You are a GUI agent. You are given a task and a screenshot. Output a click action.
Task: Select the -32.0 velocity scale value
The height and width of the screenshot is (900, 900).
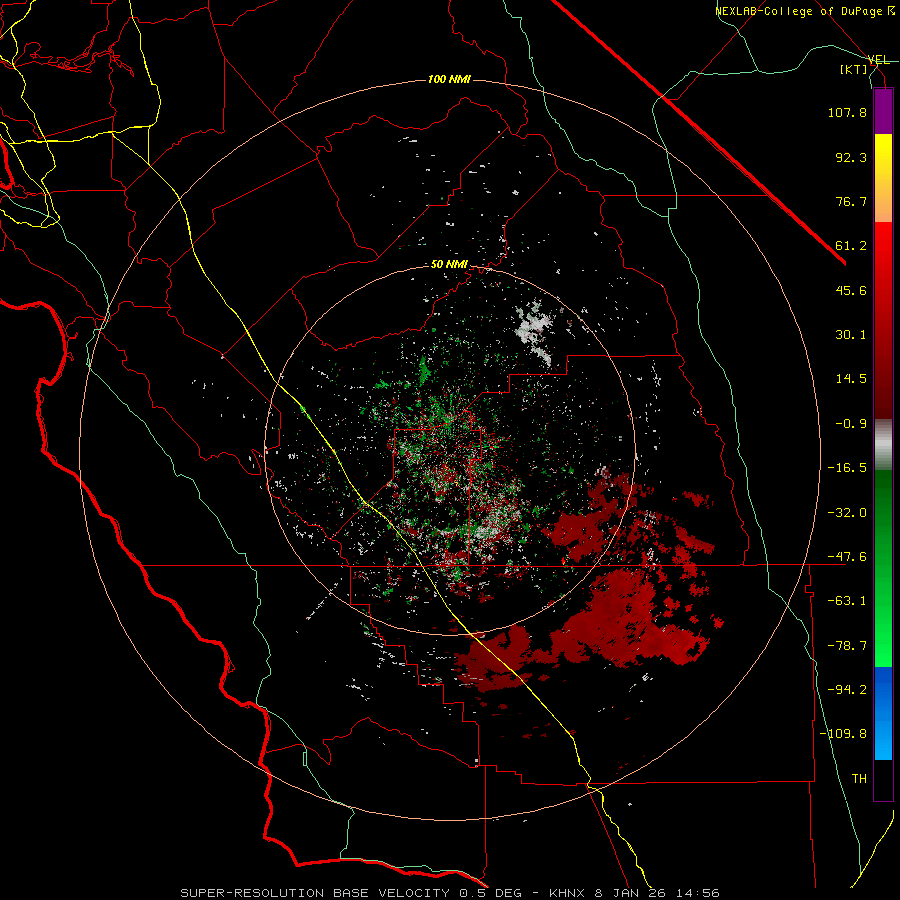(847, 513)
